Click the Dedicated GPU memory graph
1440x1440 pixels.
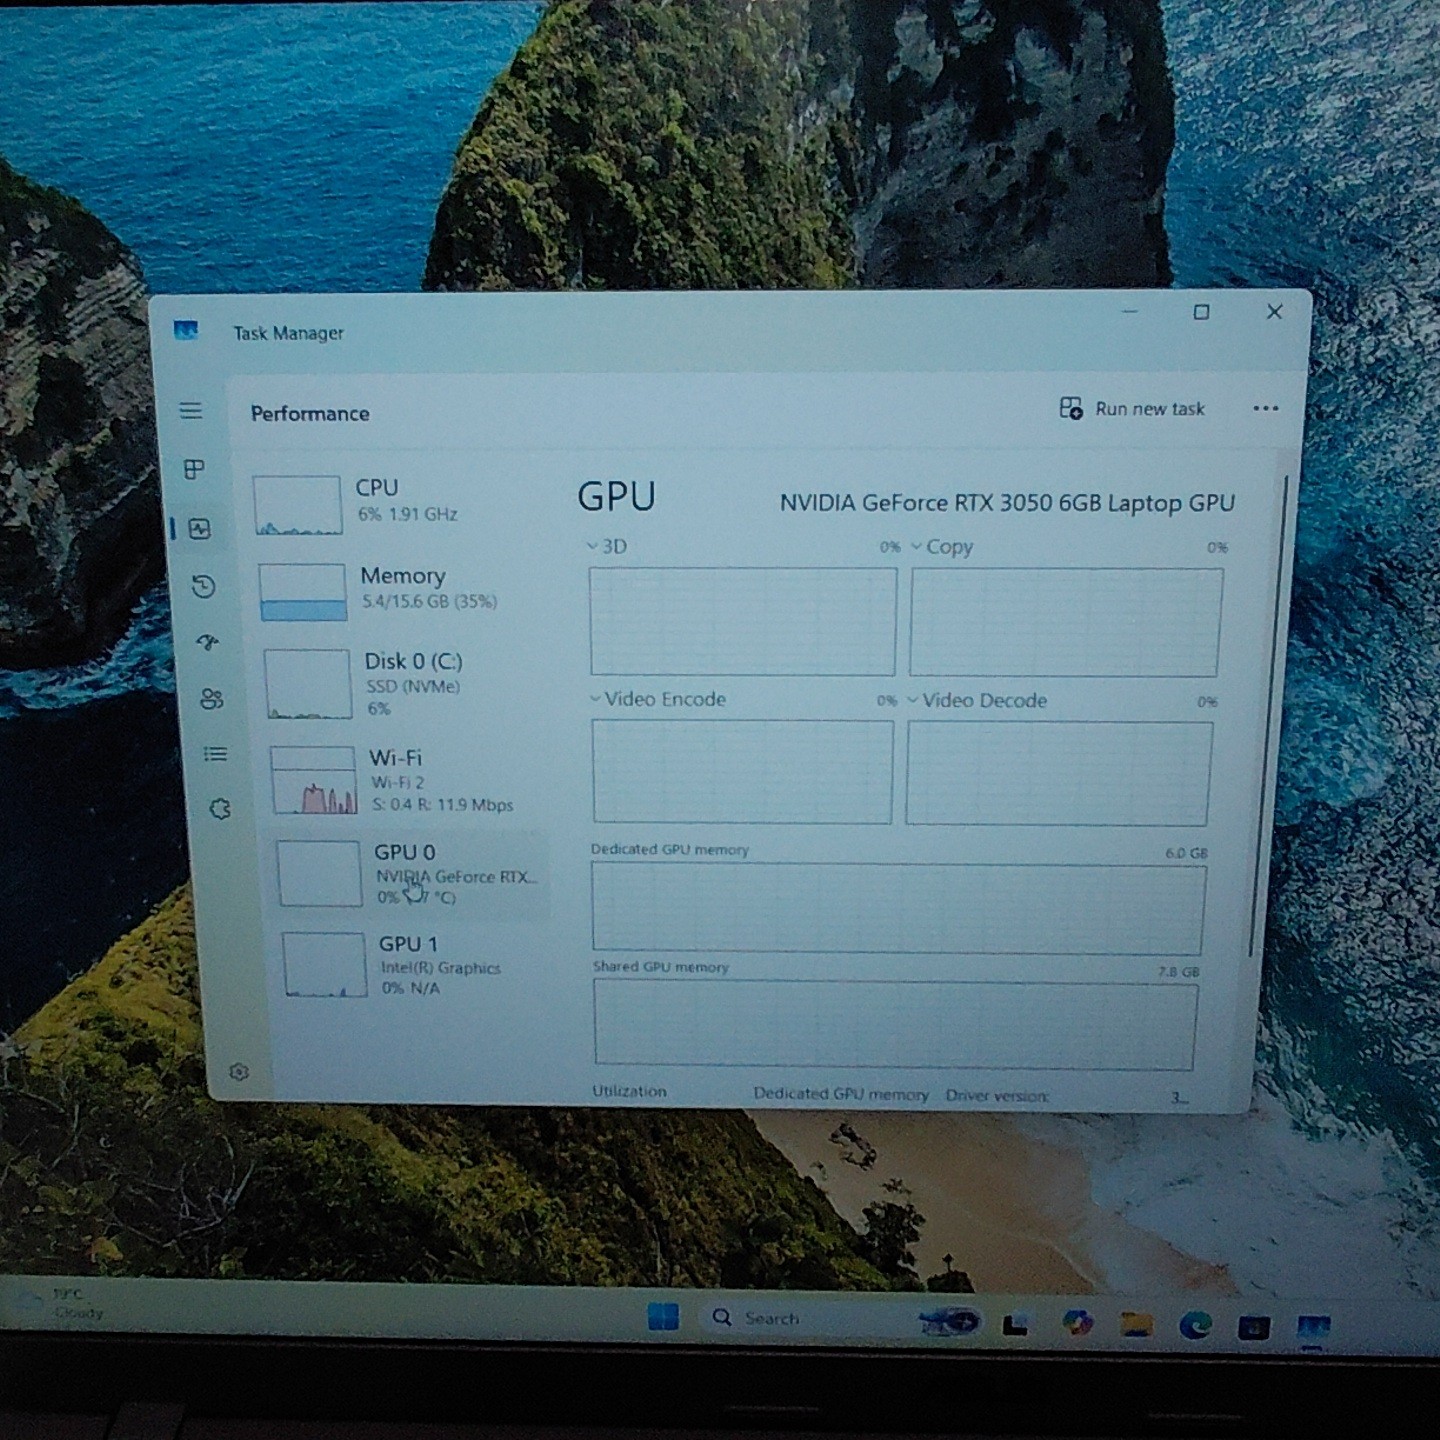[x=898, y=909]
